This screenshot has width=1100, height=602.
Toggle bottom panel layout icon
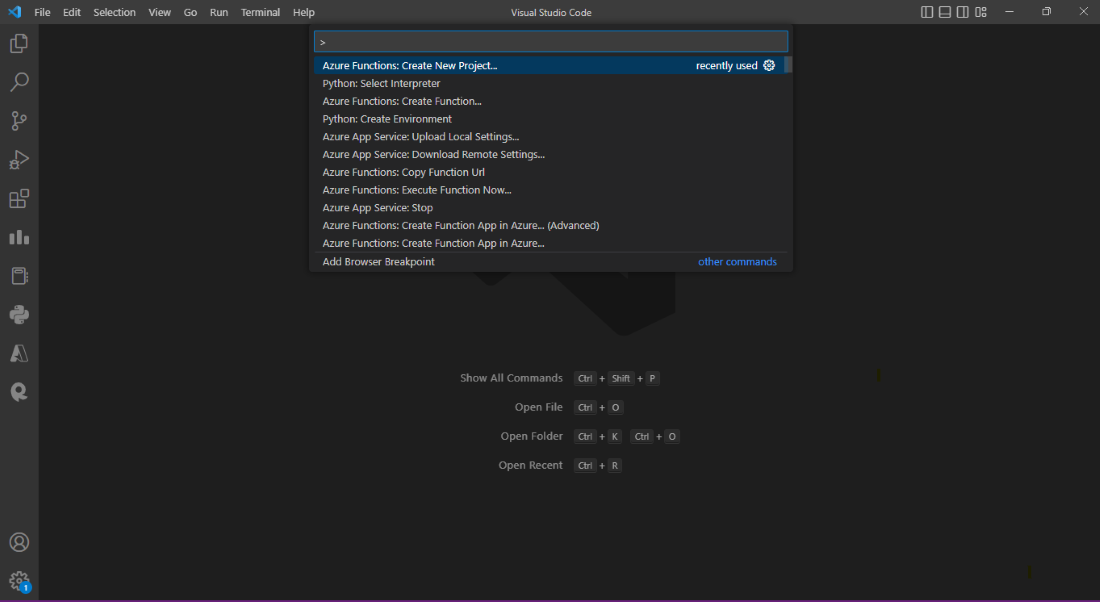click(945, 12)
